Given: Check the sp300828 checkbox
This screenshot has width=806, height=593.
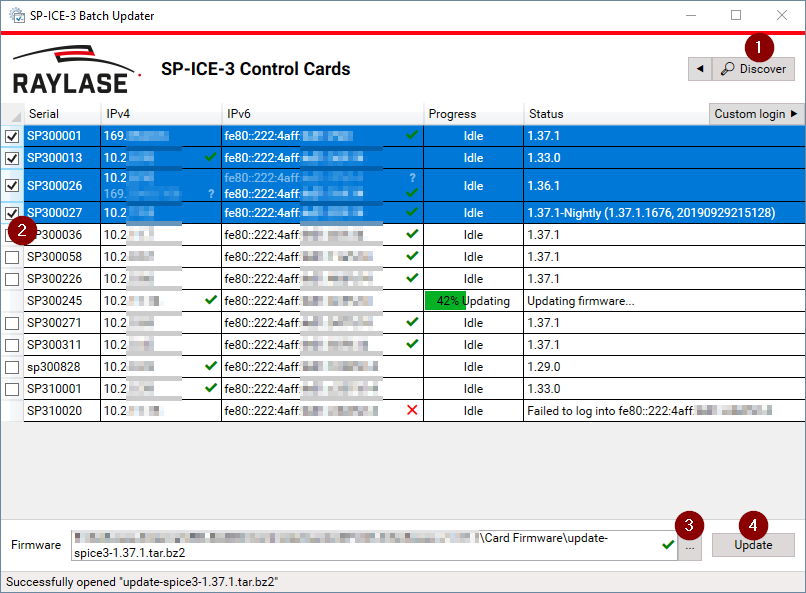Looking at the screenshot, I should tap(12, 367).
